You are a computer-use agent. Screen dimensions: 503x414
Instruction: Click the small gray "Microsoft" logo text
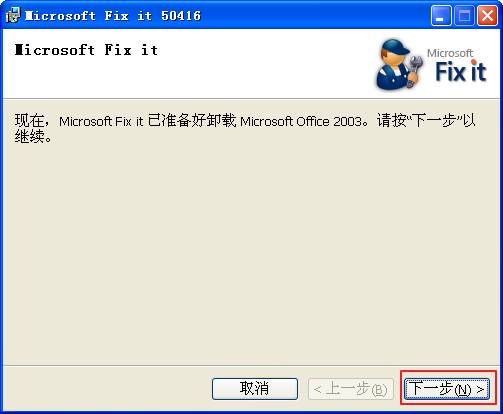click(x=450, y=53)
